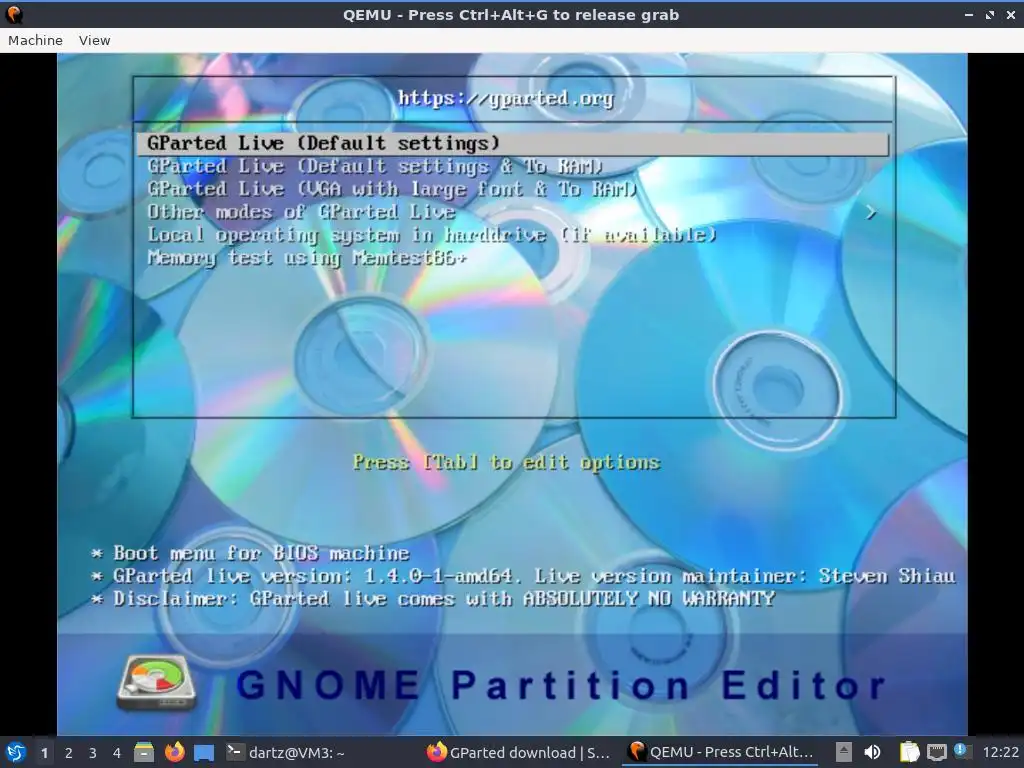Open the clipboard manager tray icon
The width and height of the screenshot is (1024, 768).
coord(909,752)
